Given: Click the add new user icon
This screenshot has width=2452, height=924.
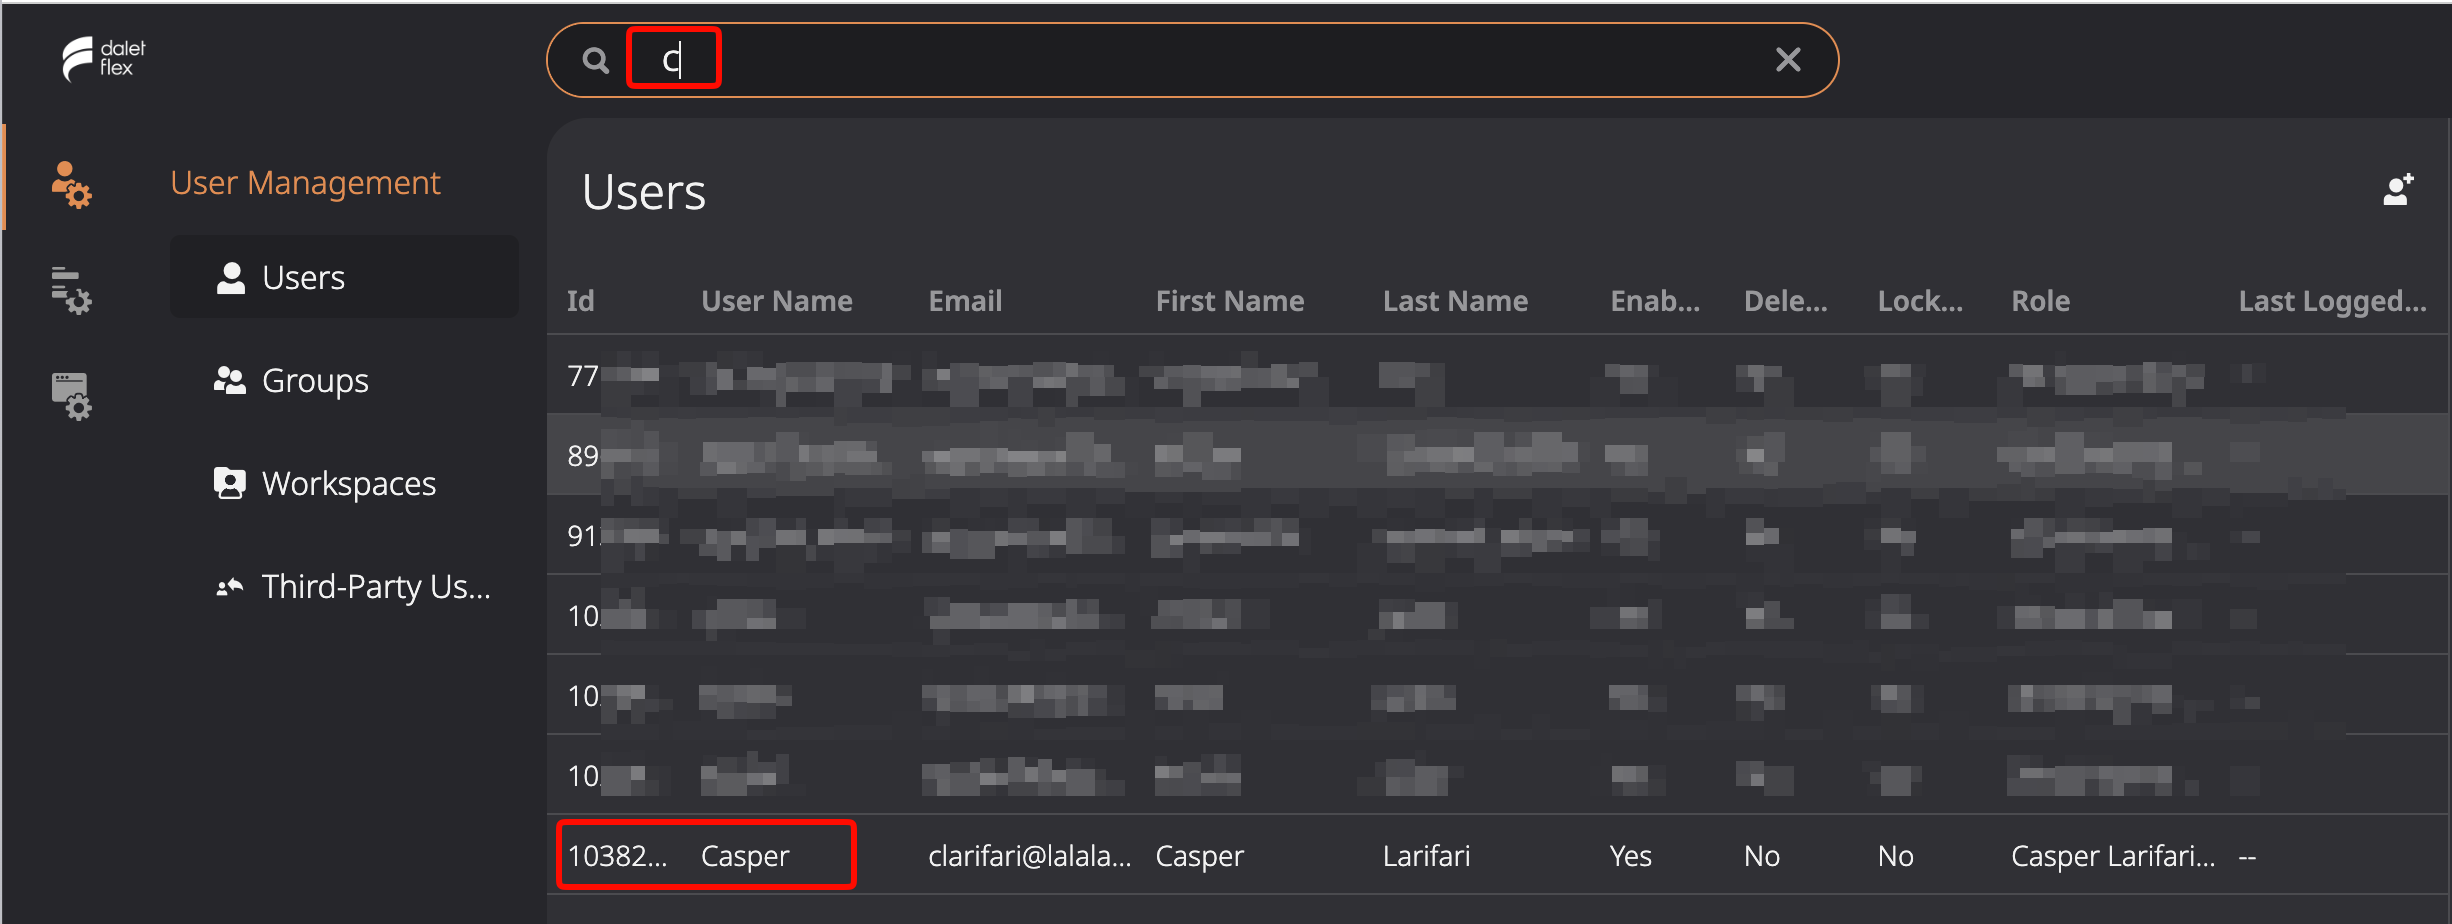Looking at the screenshot, I should (x=2398, y=189).
